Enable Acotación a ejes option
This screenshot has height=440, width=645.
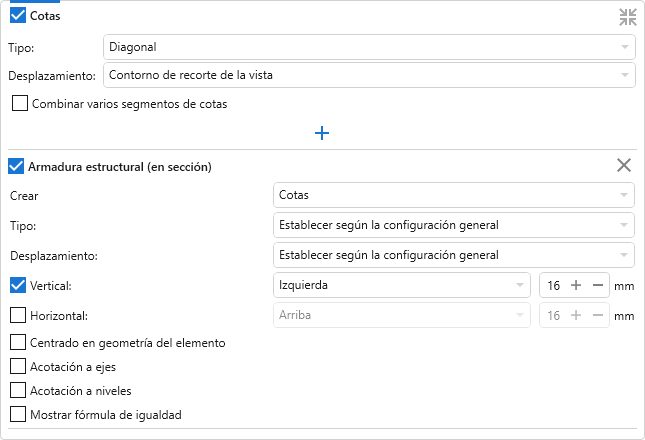coord(17,366)
